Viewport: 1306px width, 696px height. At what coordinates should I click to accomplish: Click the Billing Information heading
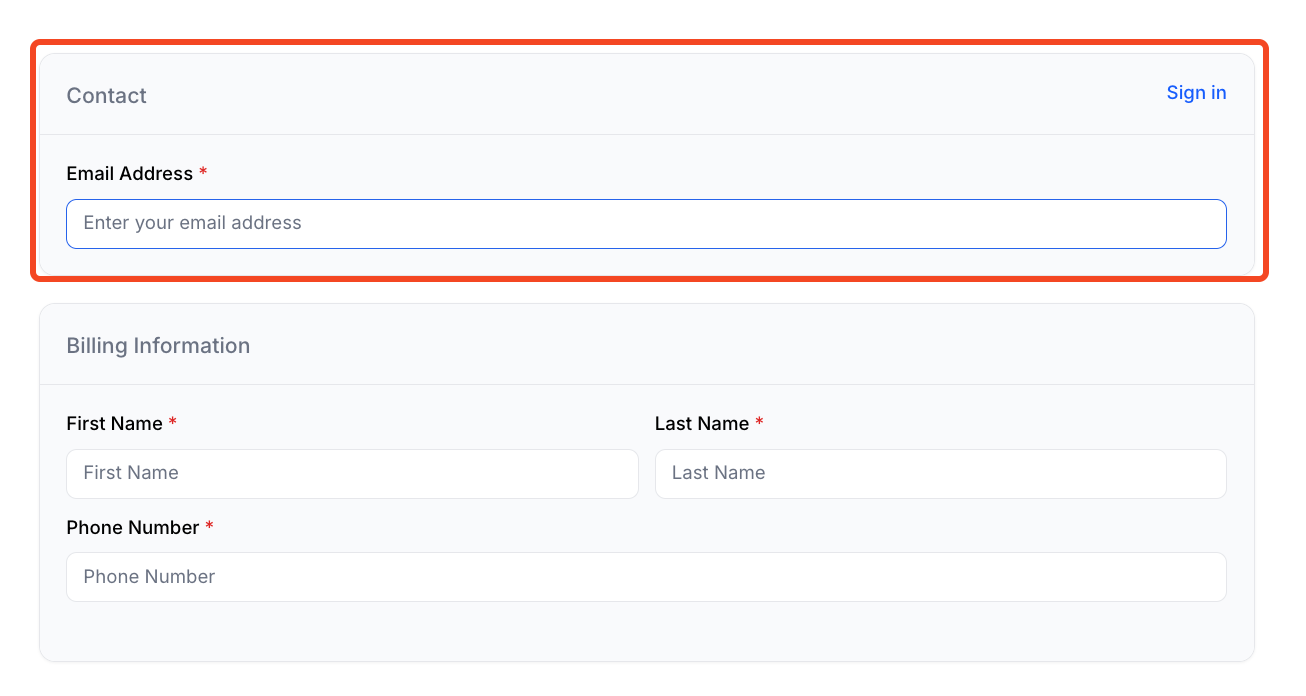(x=158, y=346)
